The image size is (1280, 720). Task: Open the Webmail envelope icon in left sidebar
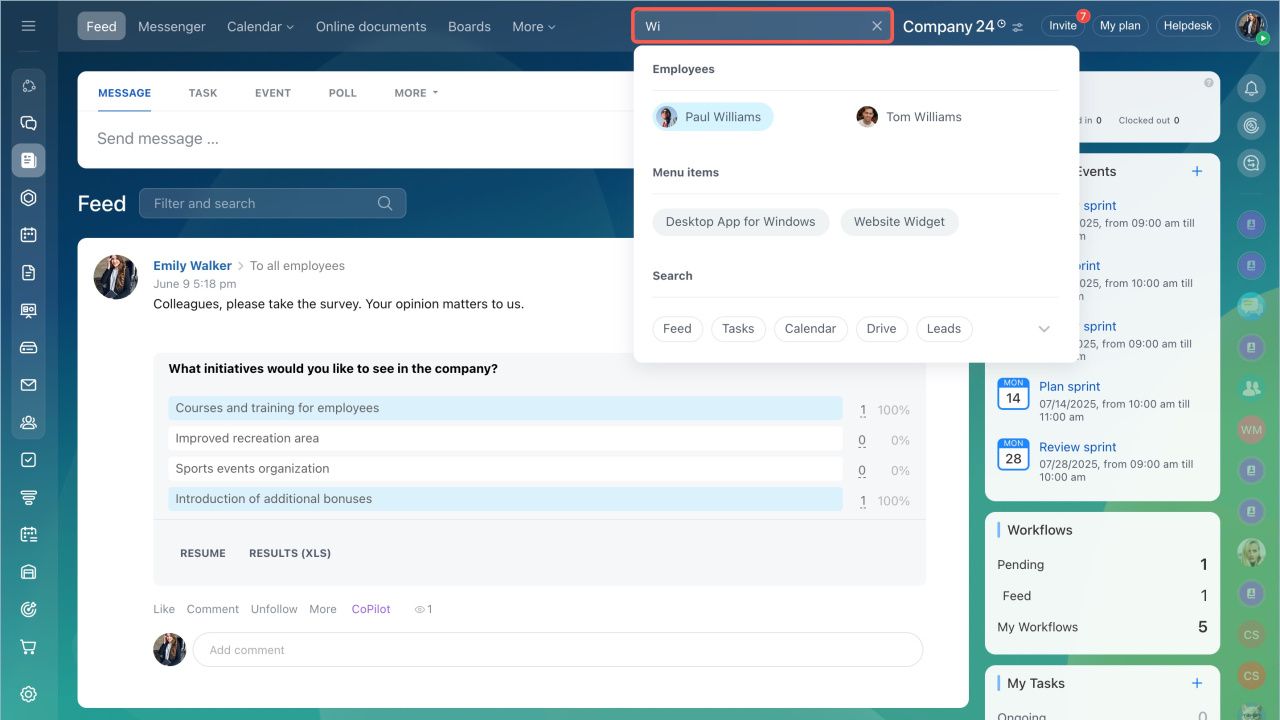pyautogui.click(x=28, y=385)
